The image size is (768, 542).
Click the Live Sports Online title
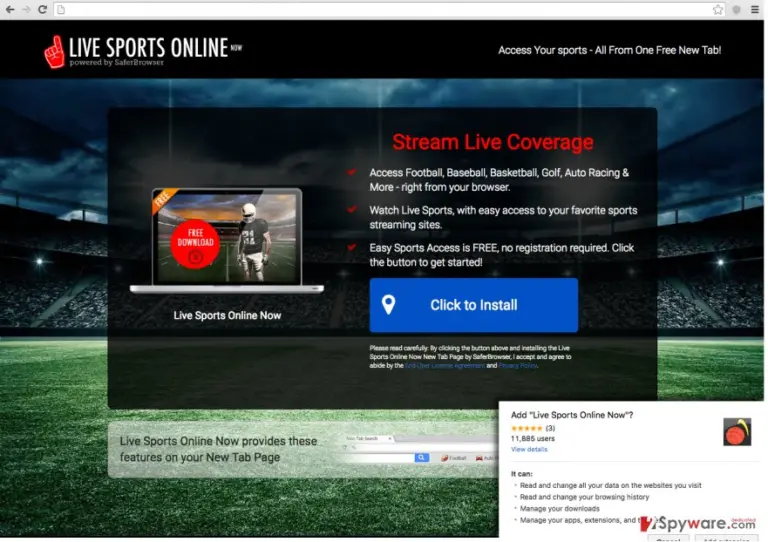[149, 47]
